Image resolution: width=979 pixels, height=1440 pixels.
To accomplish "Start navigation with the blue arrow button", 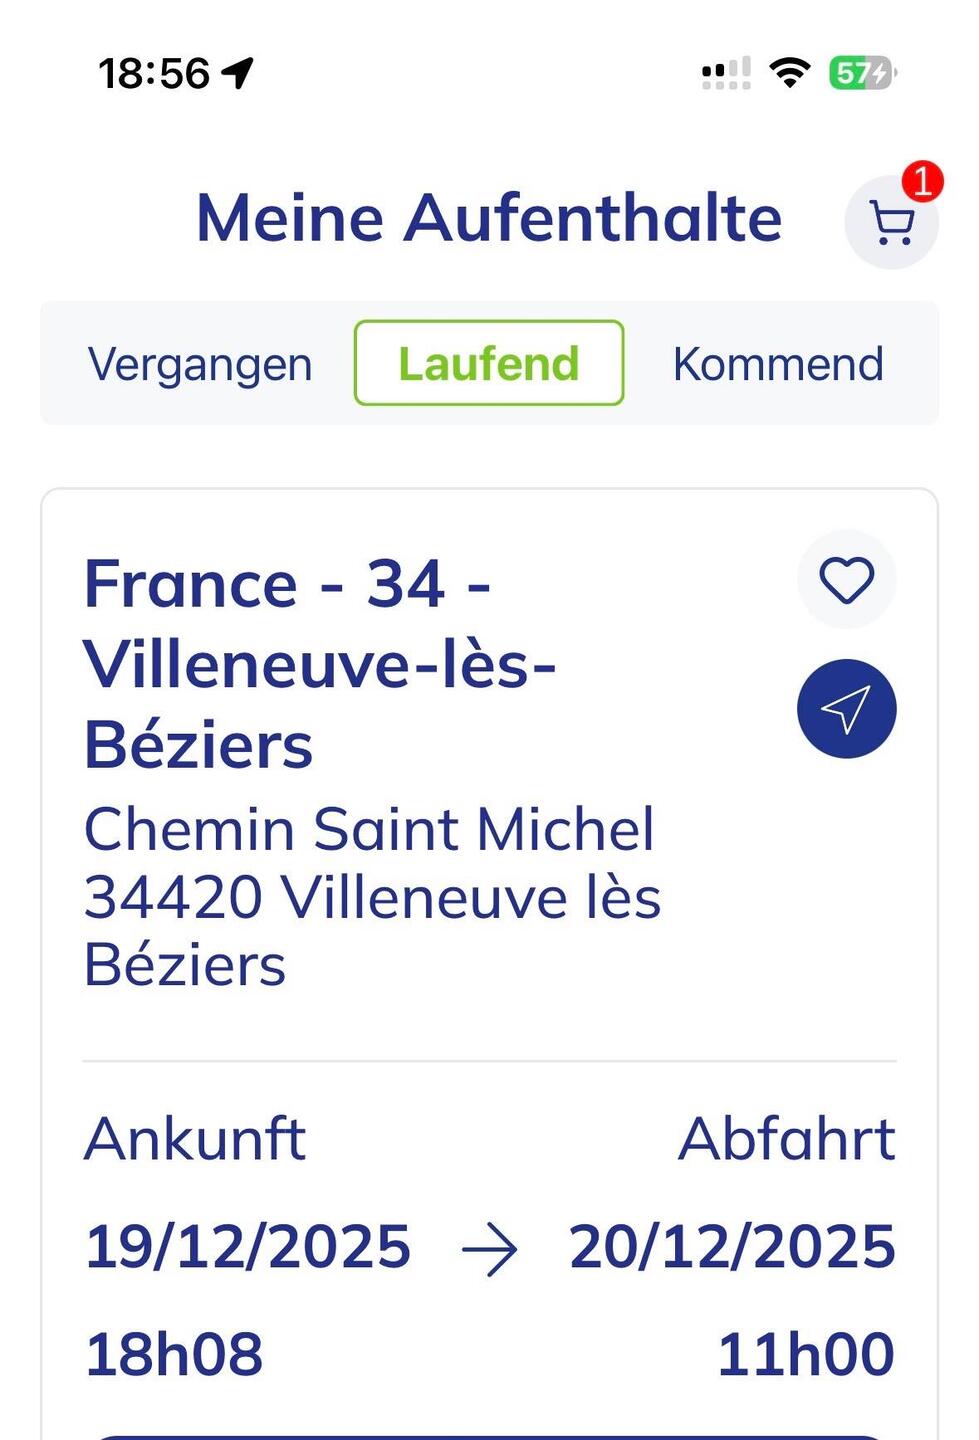I will [846, 709].
